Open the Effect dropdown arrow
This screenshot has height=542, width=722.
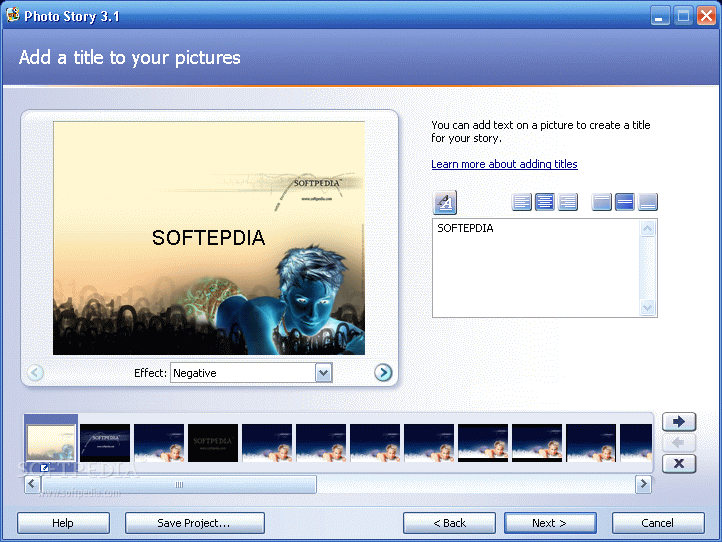click(324, 373)
